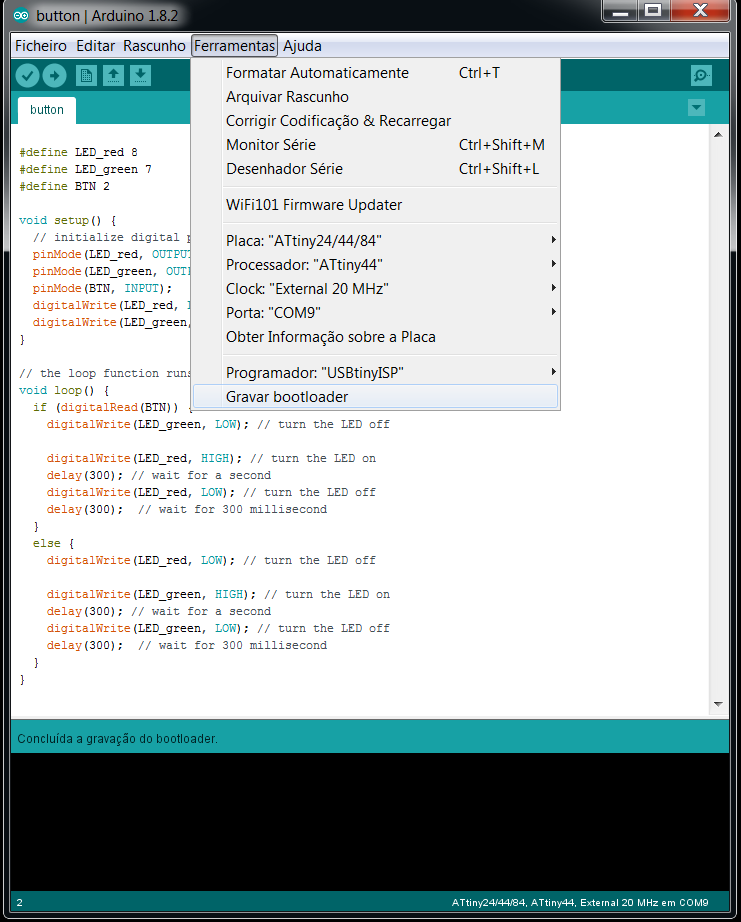The width and height of the screenshot is (741, 922).
Task: Open Monitor Série from the menu
Action: click(x=376, y=145)
